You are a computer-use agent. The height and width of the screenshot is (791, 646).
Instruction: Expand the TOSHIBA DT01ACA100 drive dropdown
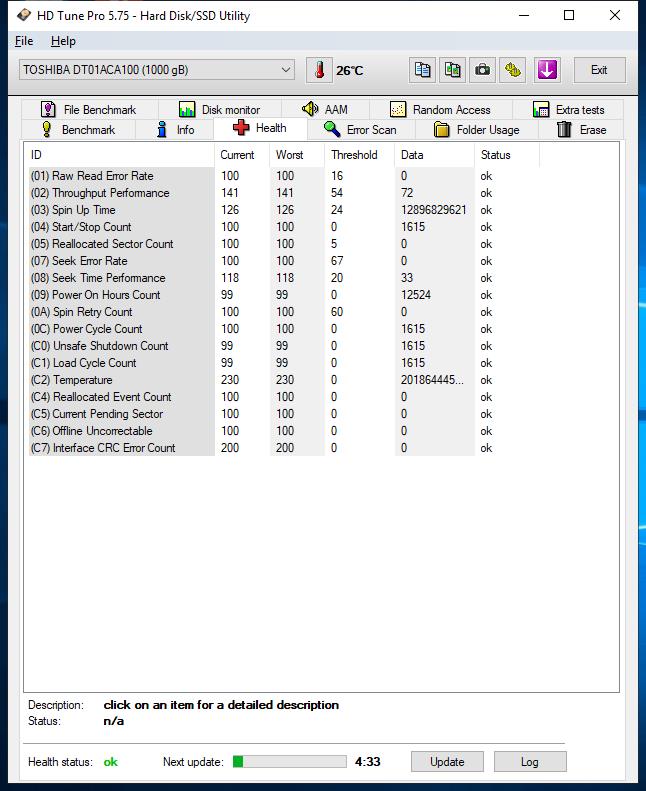[157, 70]
